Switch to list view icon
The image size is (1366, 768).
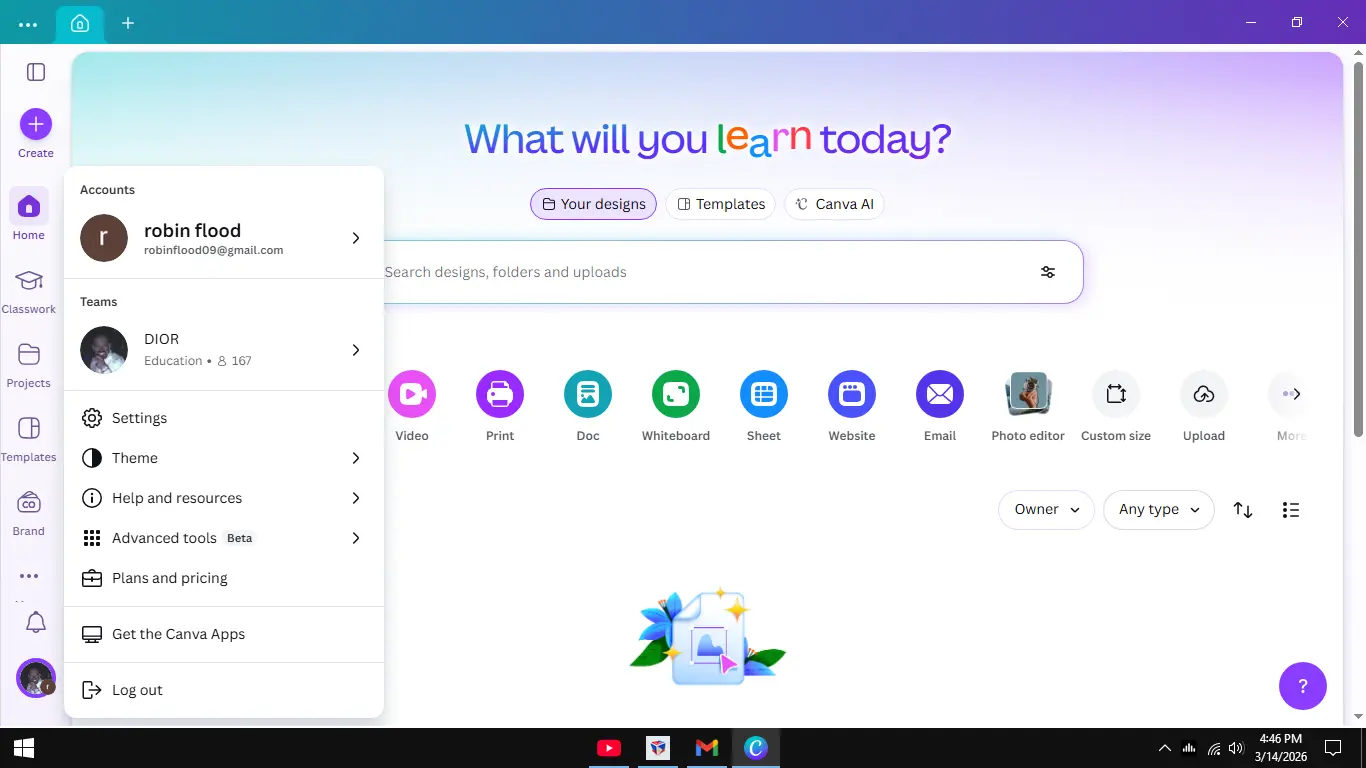1291,510
